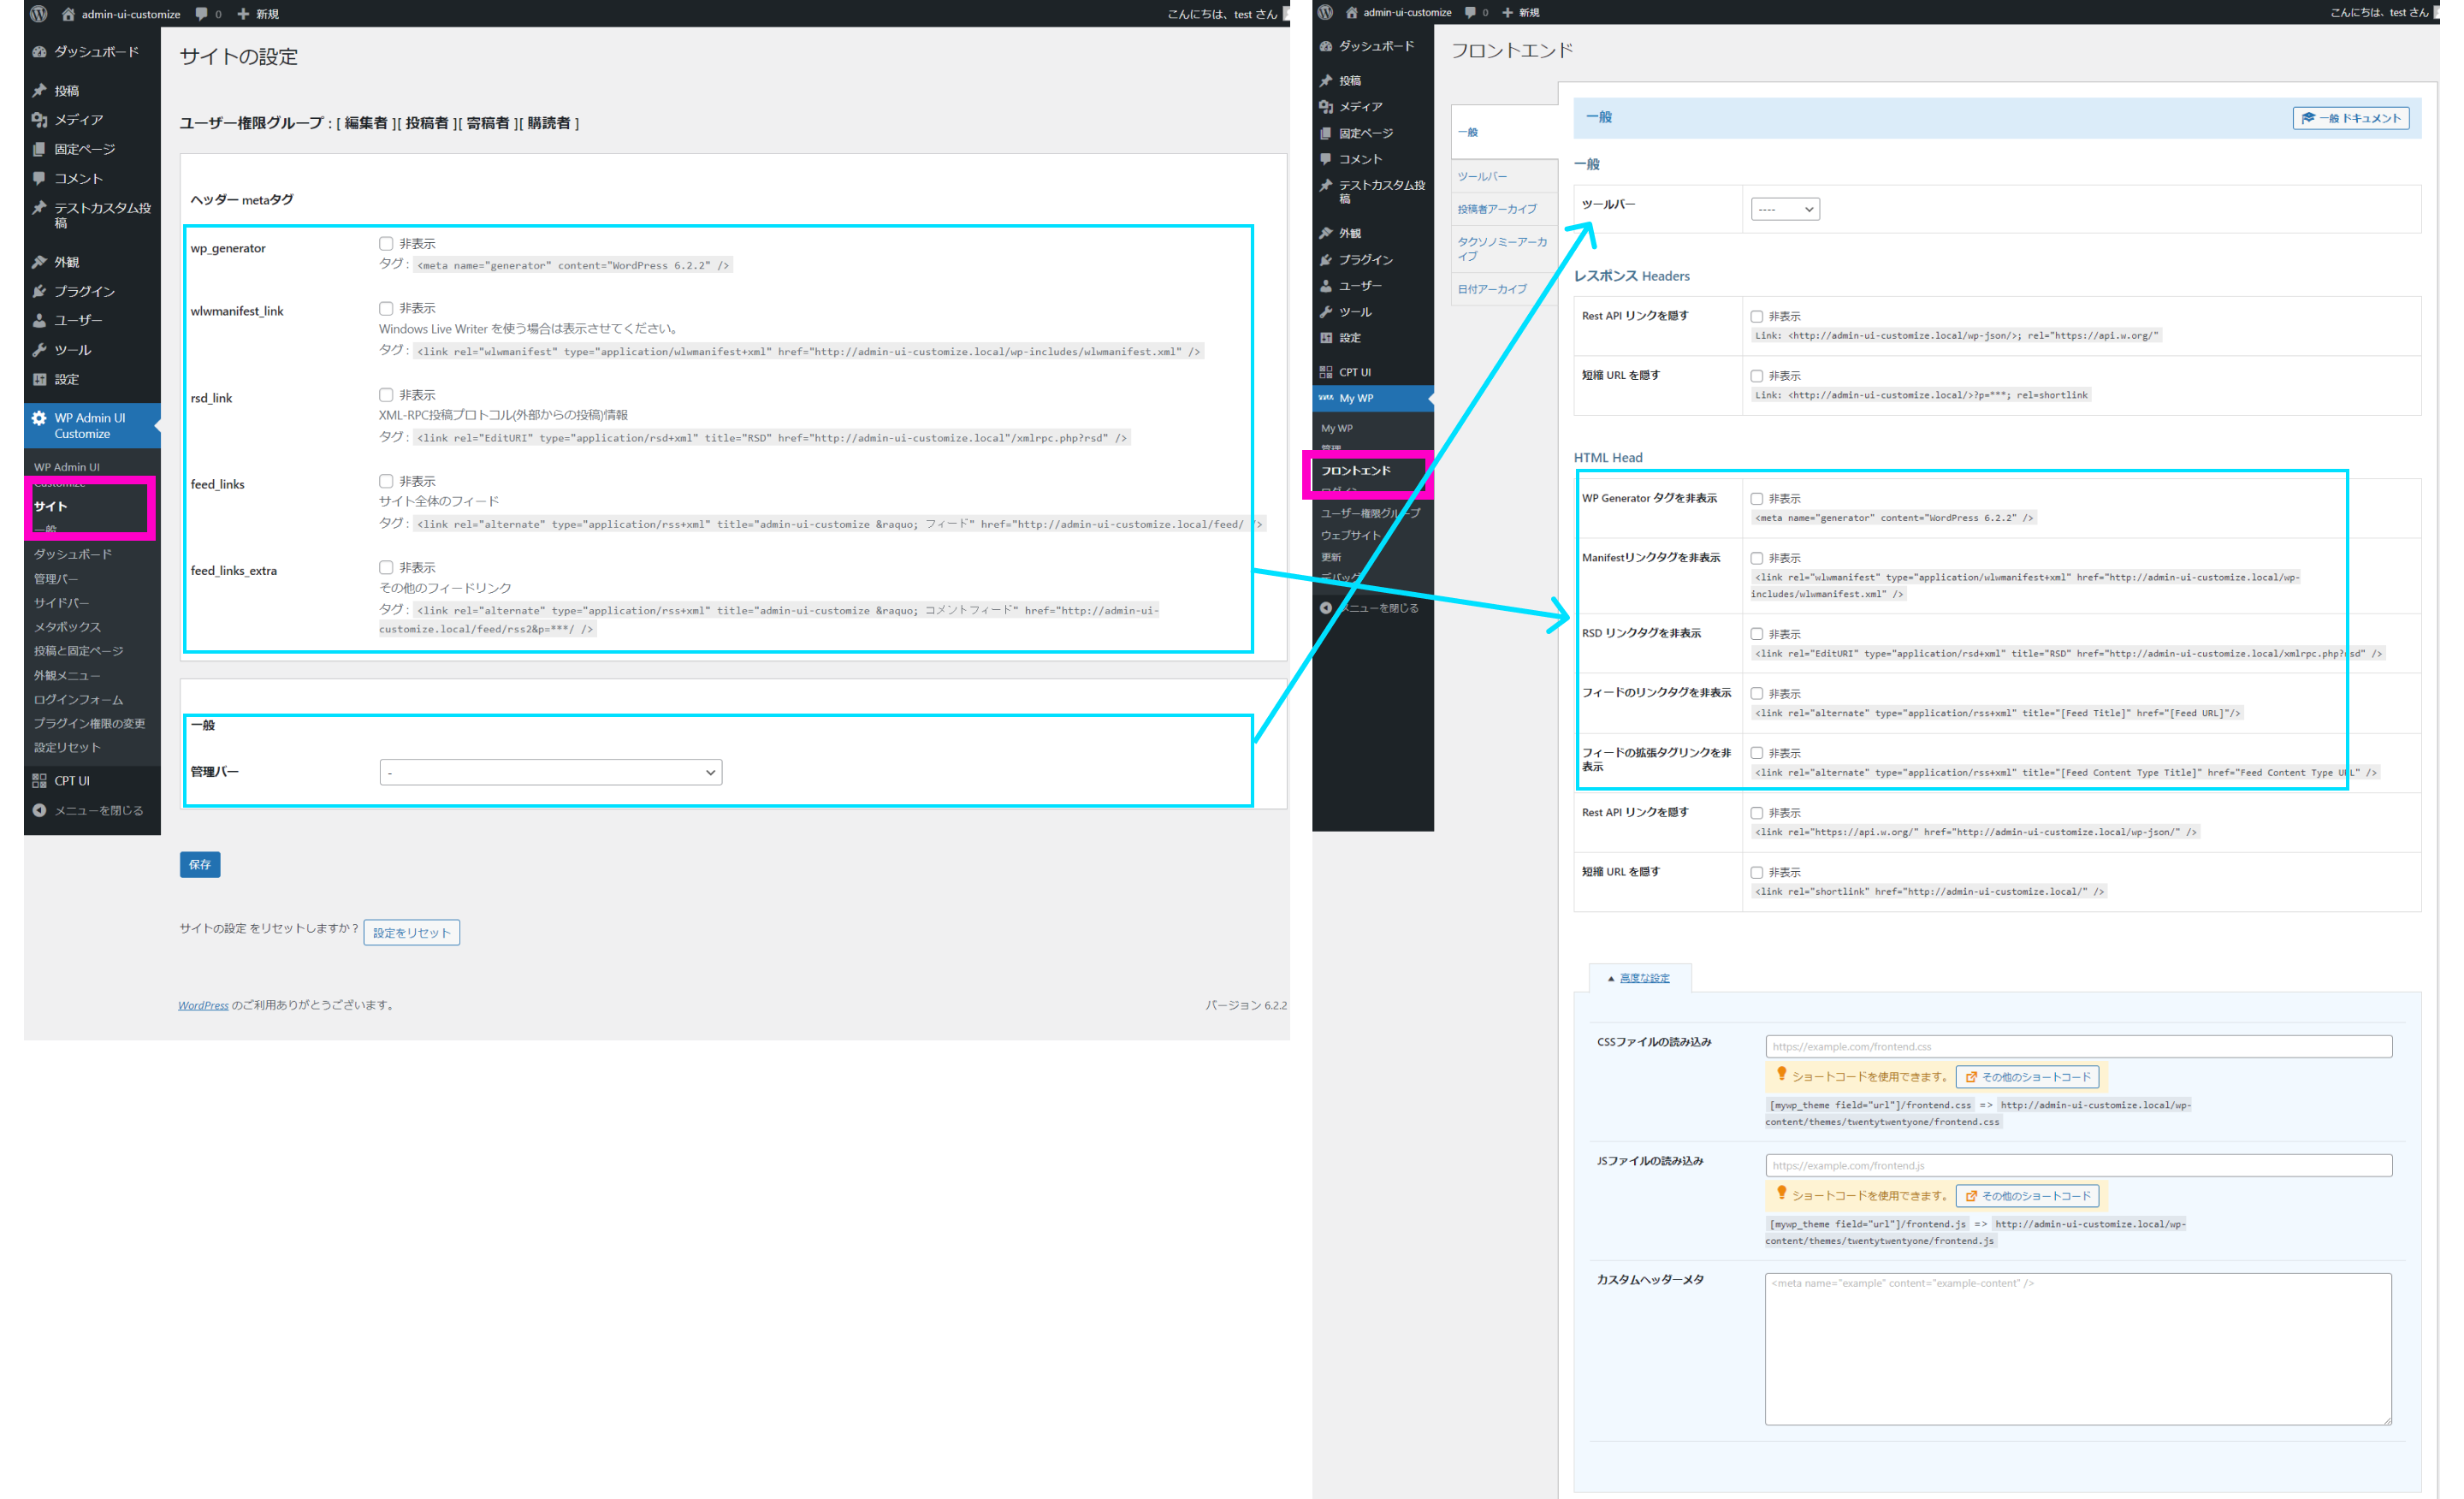Image resolution: width=2464 pixels, height=1499 pixels.
Task: Select the ツール tools icon
Action: [42, 350]
